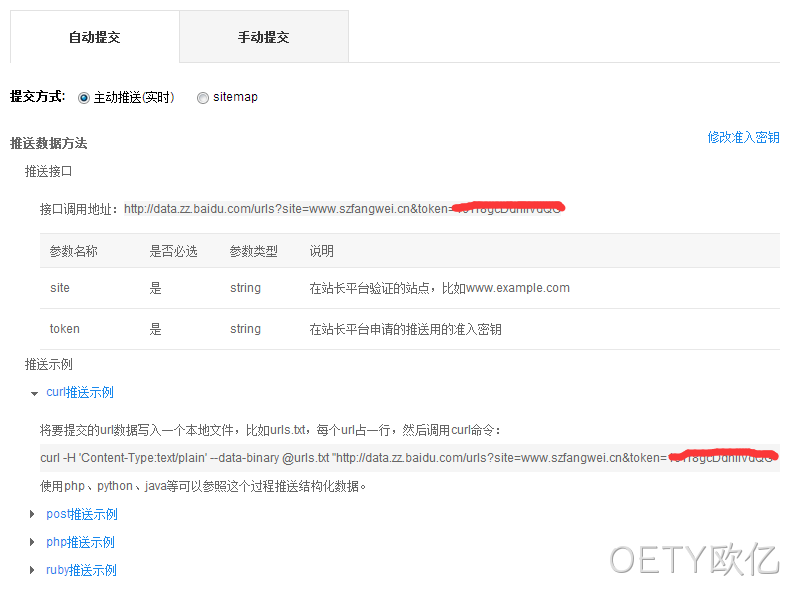Switch to the 手动提交 tab
Image resolution: width=796 pixels, height=590 pixels.
point(264,37)
